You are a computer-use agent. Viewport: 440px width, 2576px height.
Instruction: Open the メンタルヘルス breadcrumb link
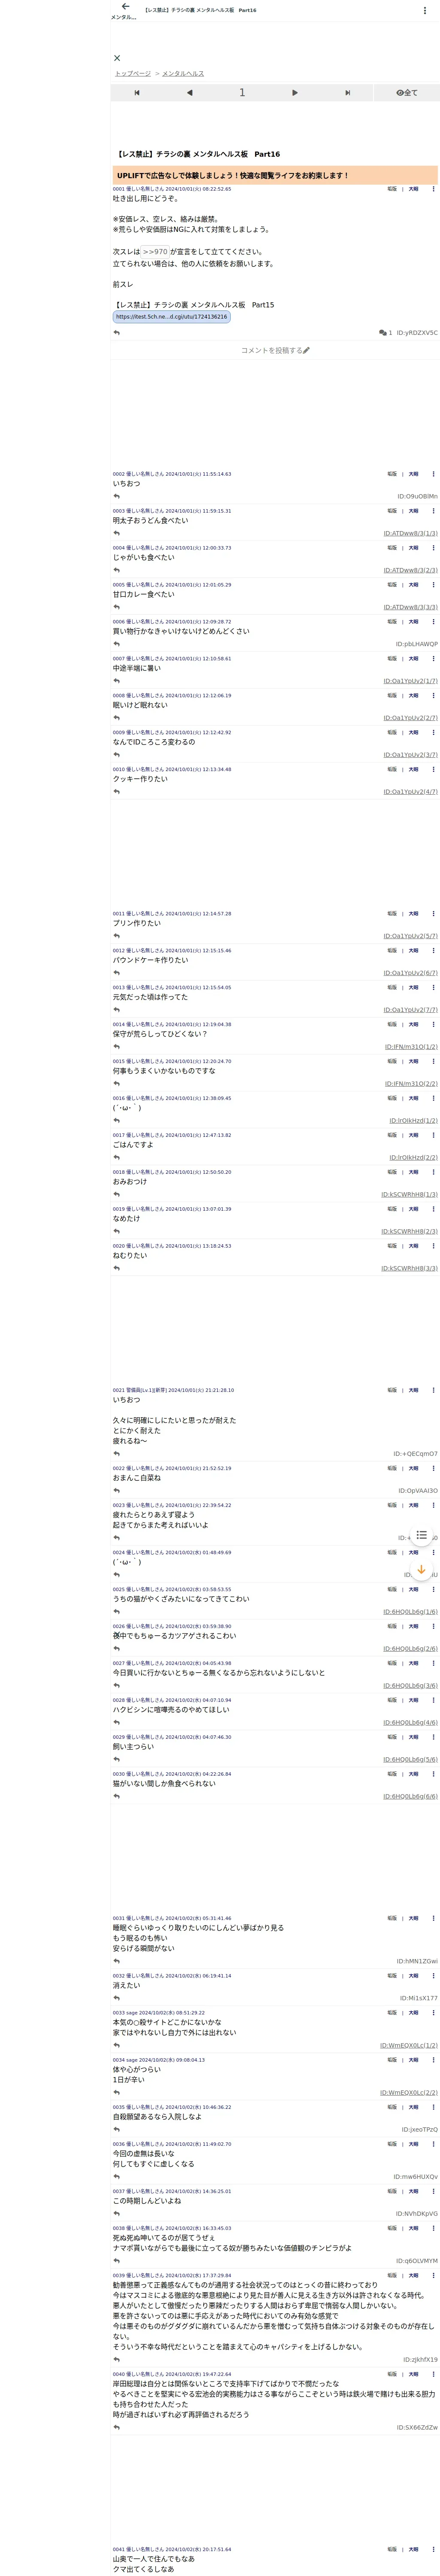click(x=183, y=74)
